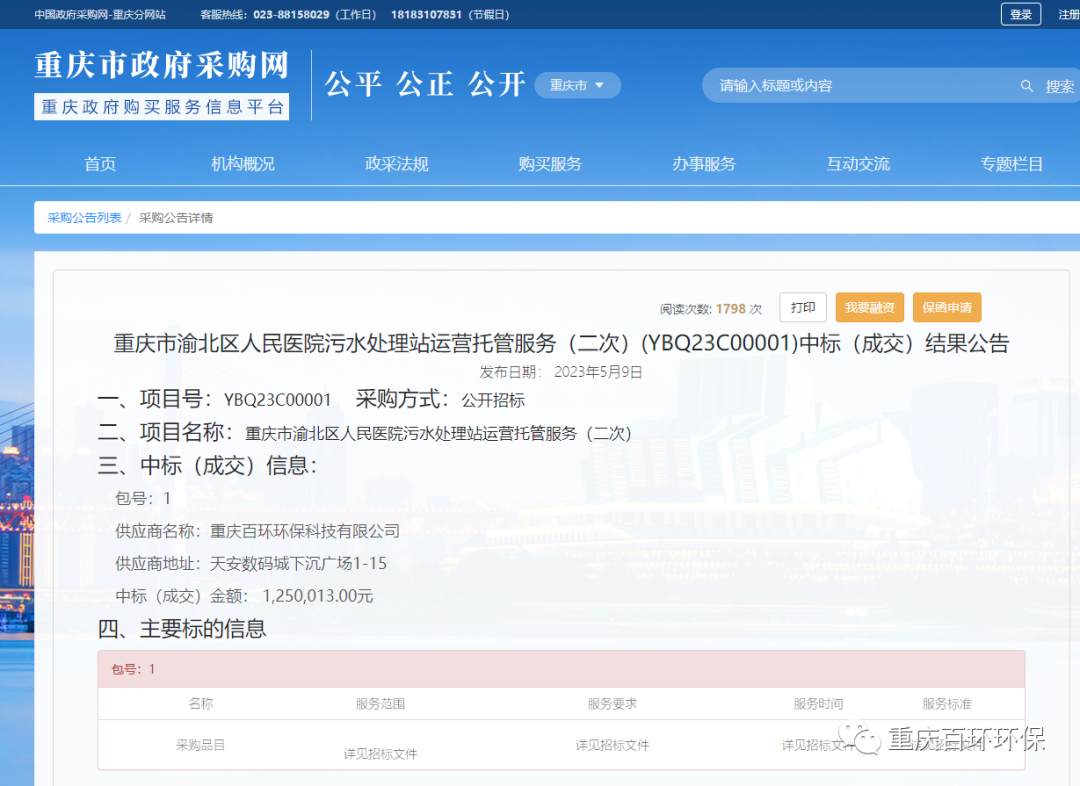The height and width of the screenshot is (786, 1080).
Task: Select the 办事服务 menu item
Action: [x=704, y=163]
